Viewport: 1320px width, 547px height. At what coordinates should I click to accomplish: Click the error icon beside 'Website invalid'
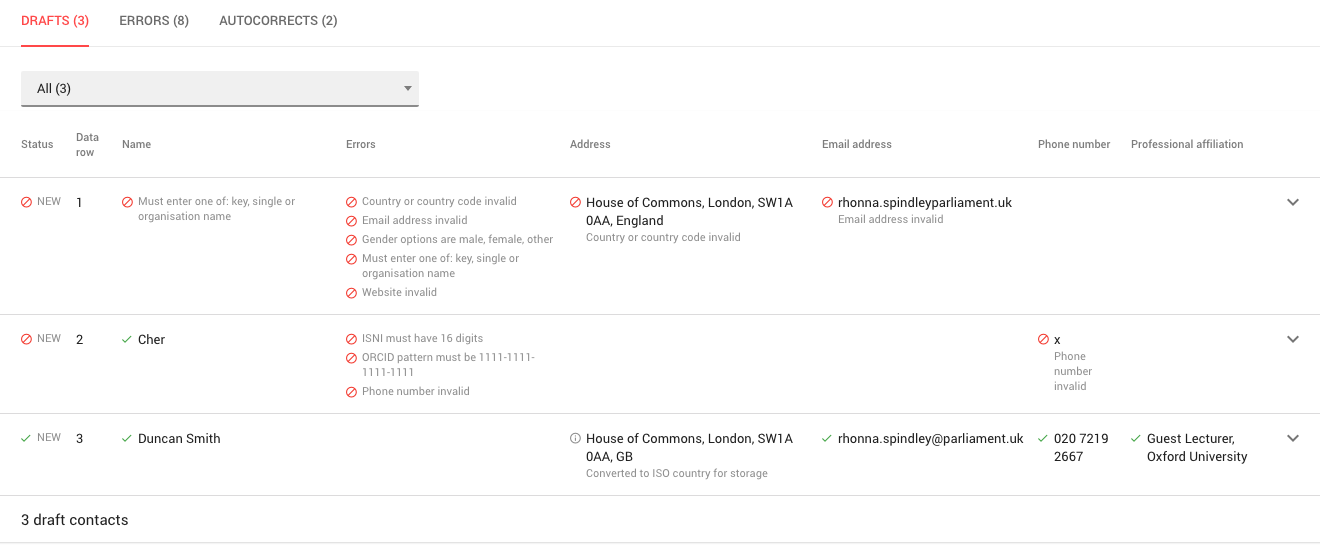pos(351,293)
